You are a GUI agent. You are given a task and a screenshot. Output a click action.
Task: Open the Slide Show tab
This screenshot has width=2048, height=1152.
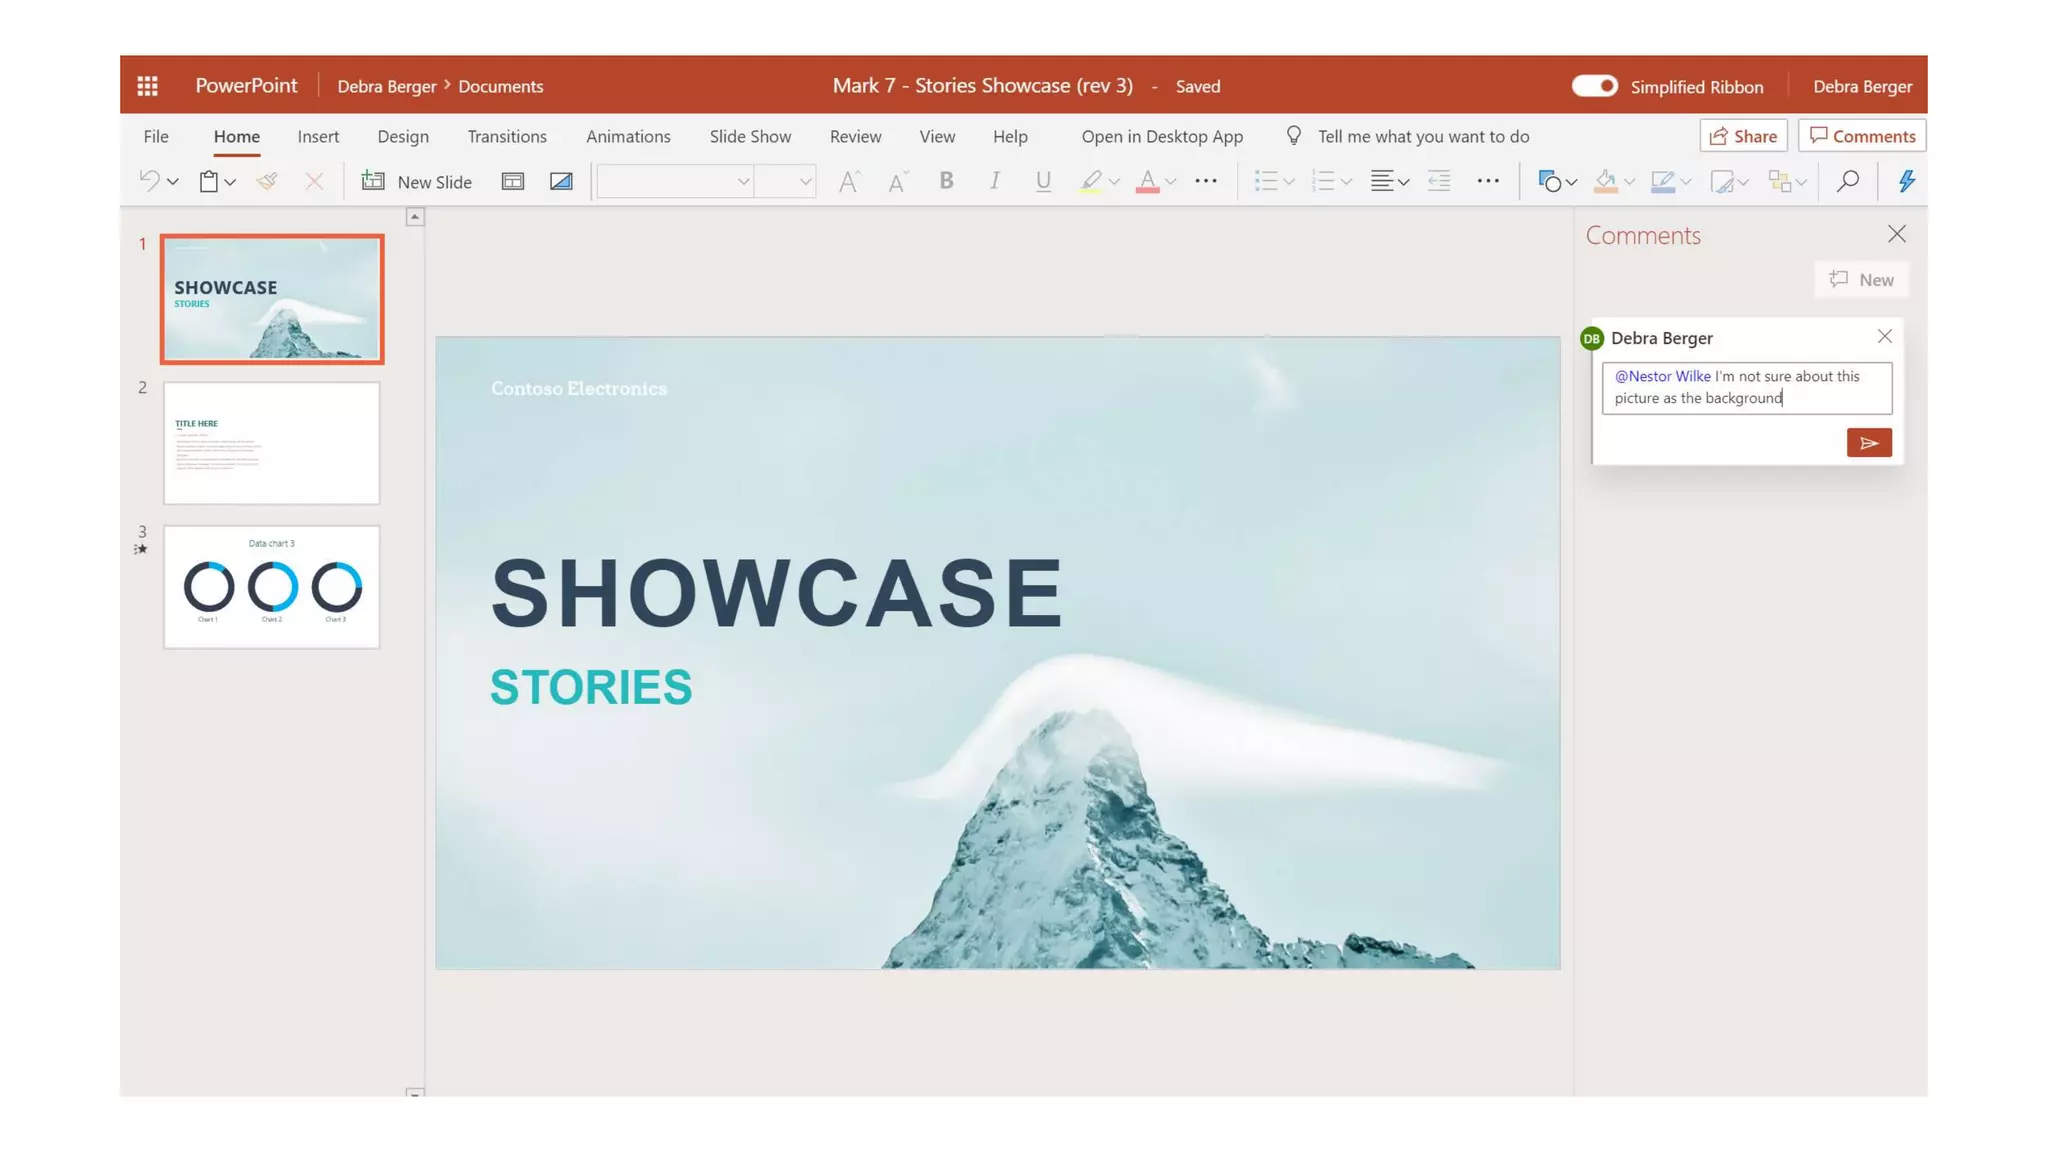point(750,136)
